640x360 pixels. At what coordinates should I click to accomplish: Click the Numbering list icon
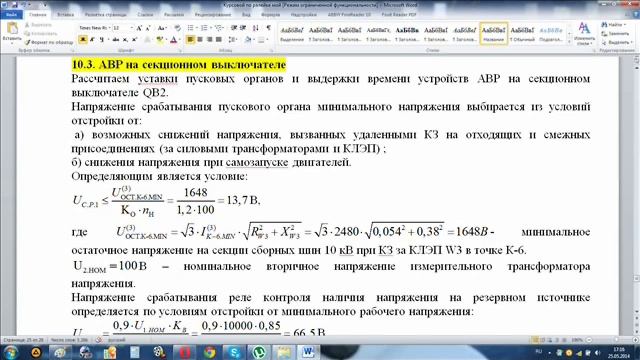click(x=205, y=28)
